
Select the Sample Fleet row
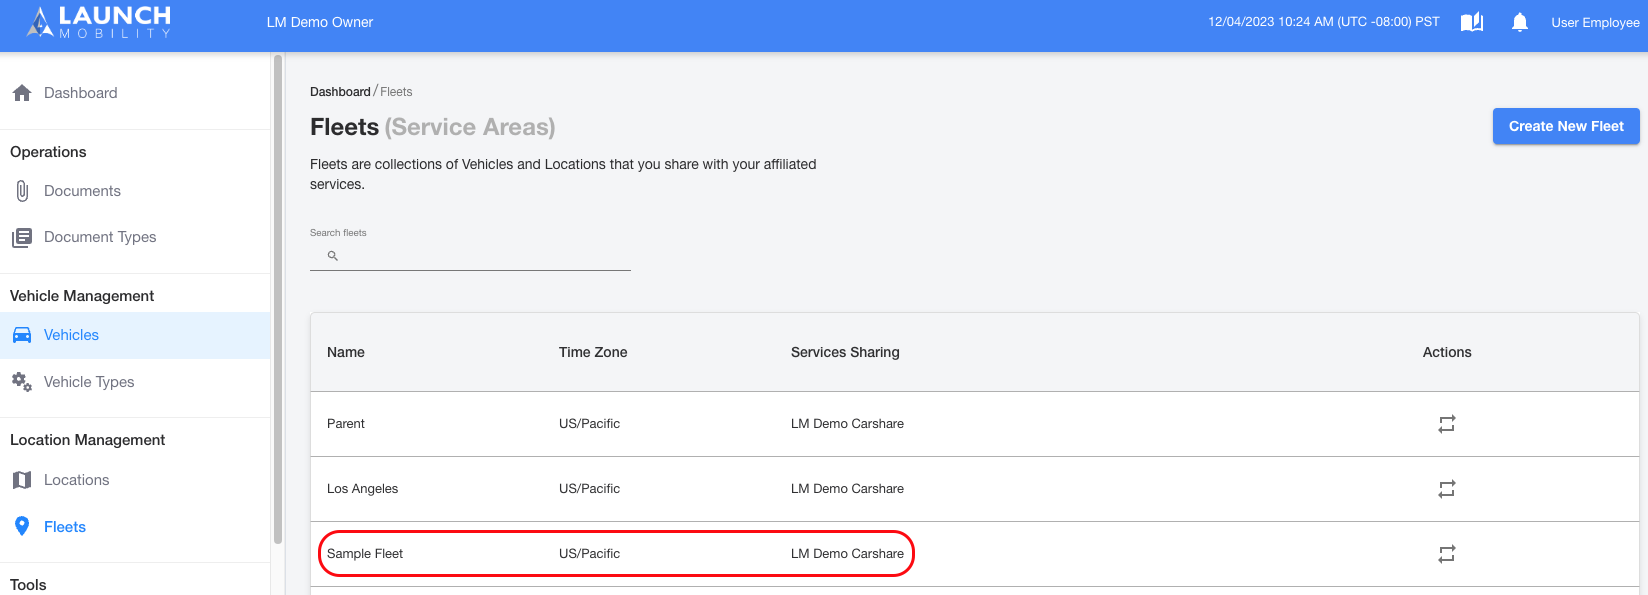[x=975, y=554]
